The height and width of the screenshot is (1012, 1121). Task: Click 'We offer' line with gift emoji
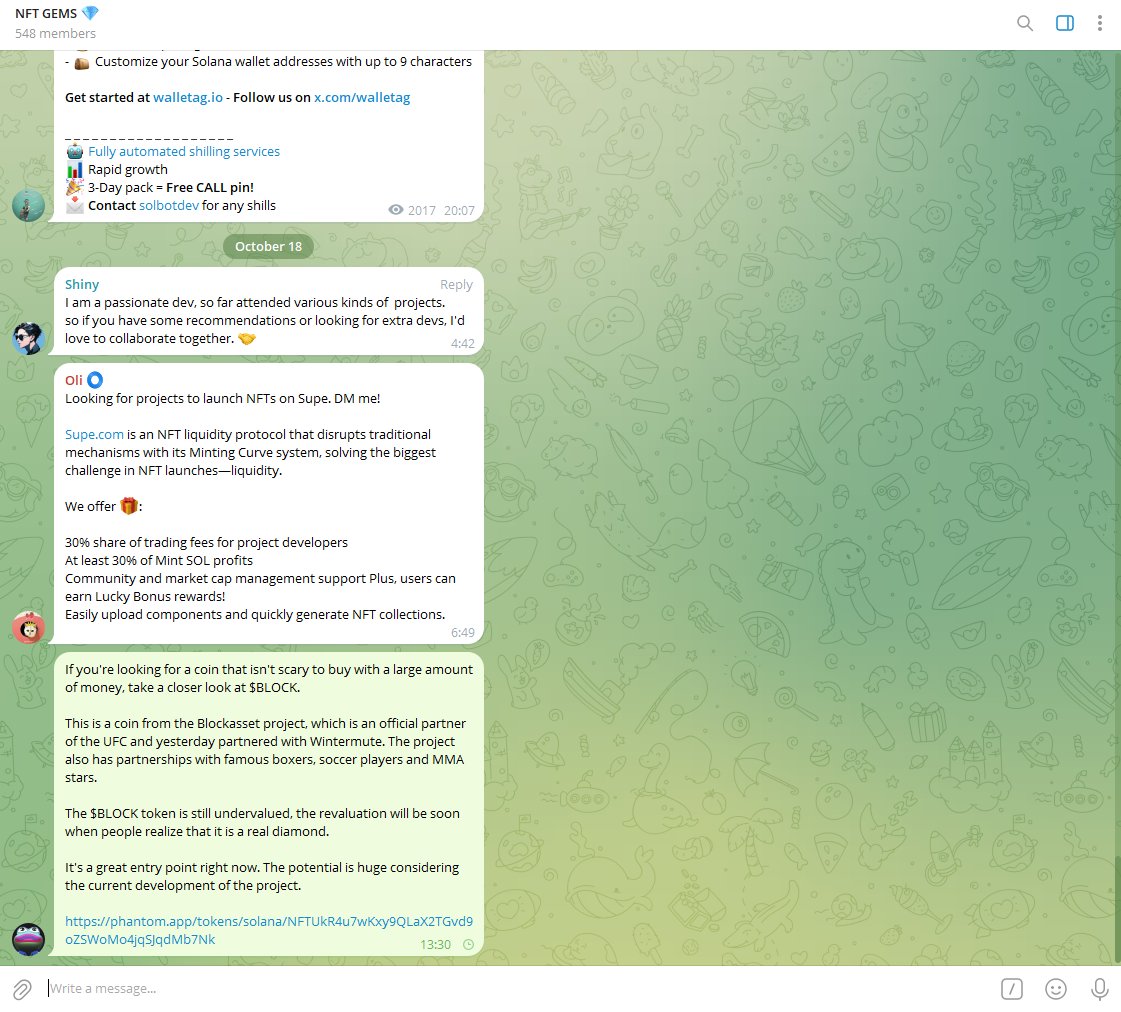coord(104,506)
